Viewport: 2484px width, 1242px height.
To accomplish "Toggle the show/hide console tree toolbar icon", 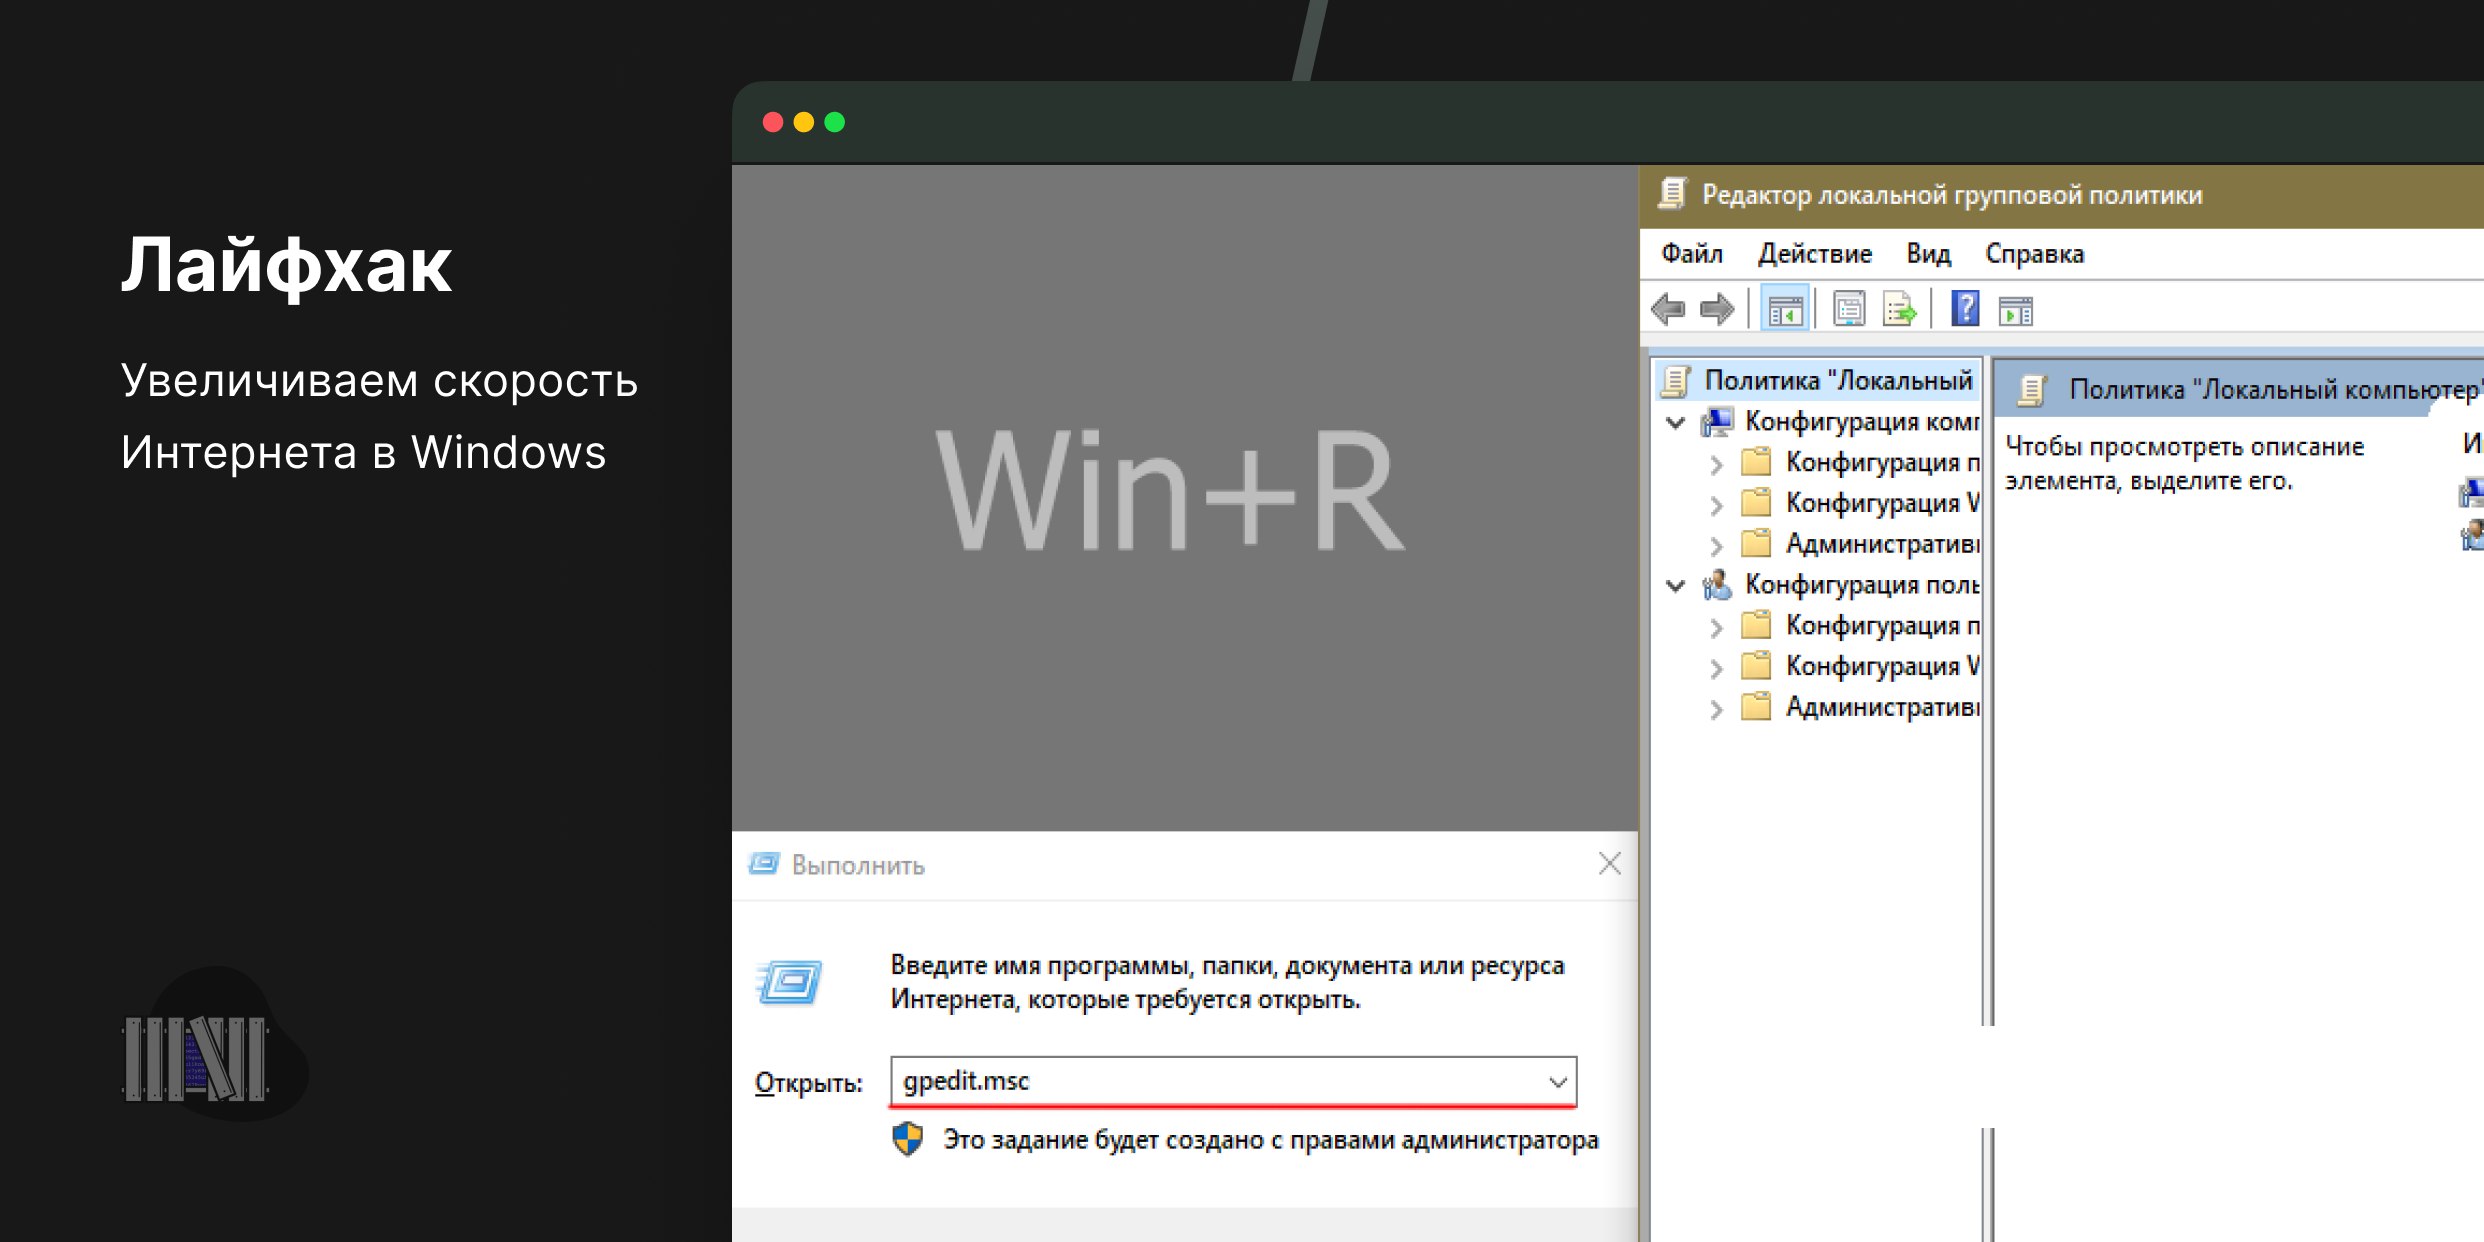I will click(1785, 310).
